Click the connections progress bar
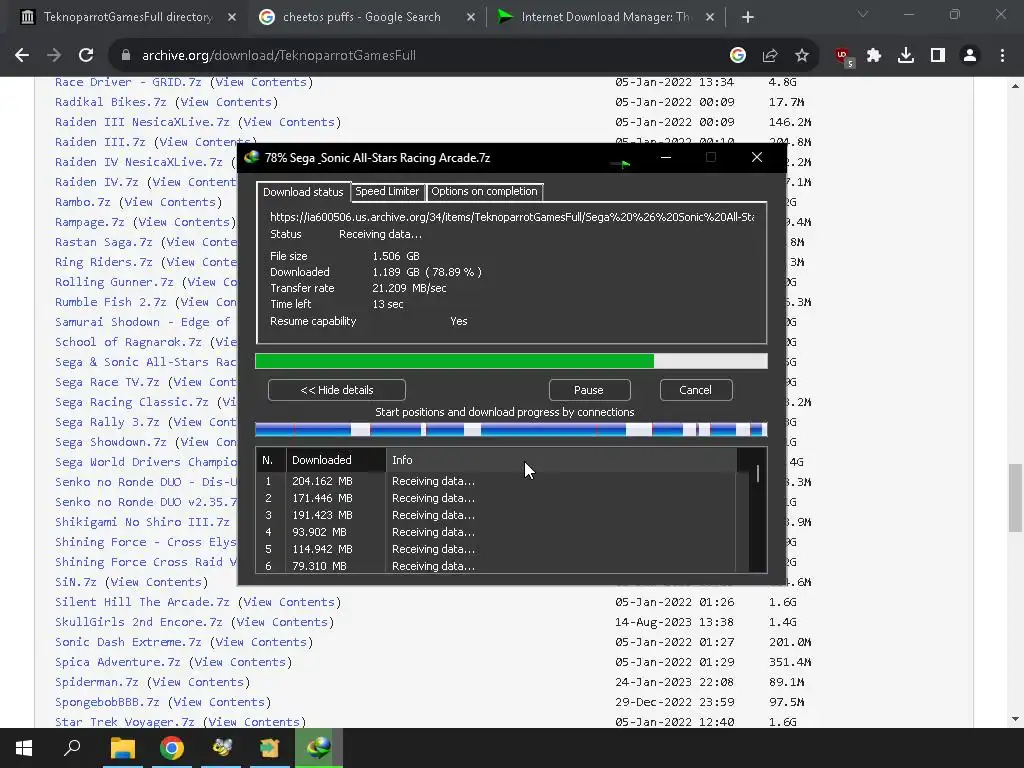This screenshot has width=1024, height=768. (511, 430)
